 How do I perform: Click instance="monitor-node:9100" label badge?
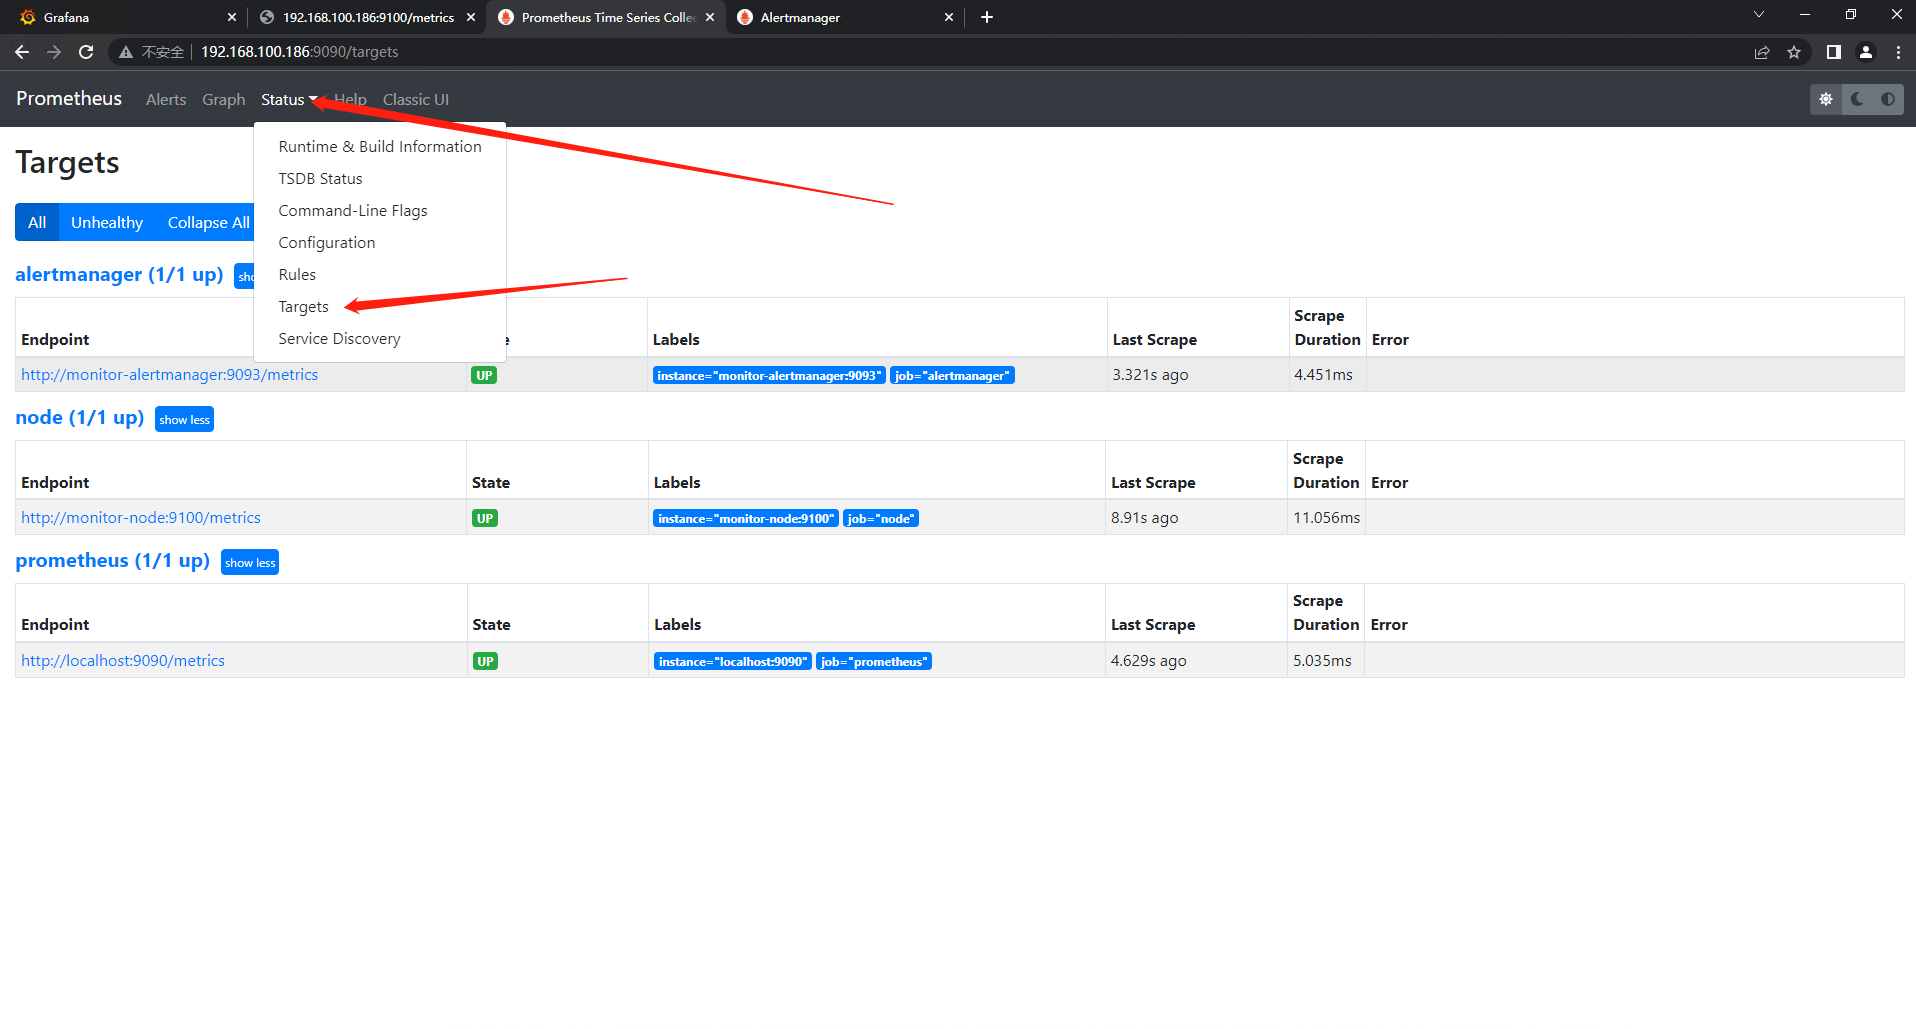(x=746, y=518)
